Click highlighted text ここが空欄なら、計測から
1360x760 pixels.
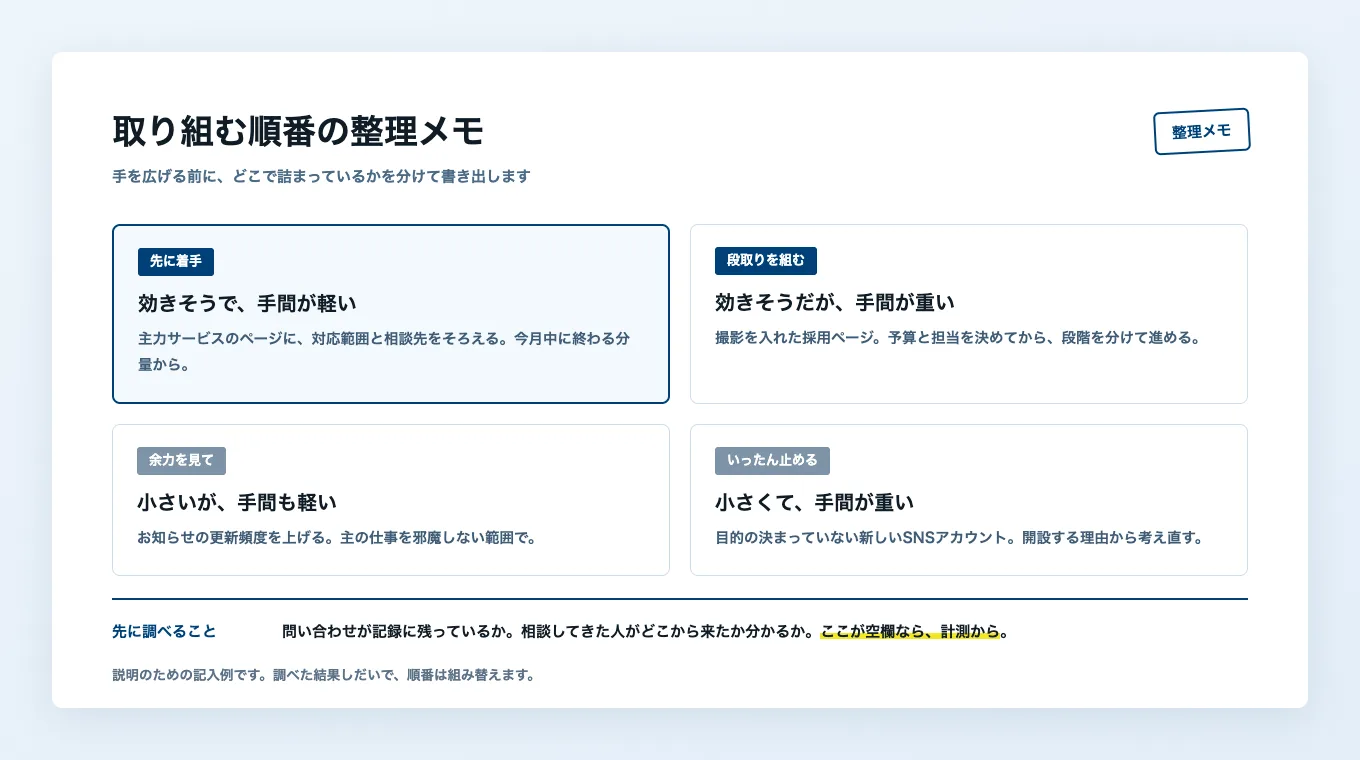pyautogui.click(x=910, y=631)
